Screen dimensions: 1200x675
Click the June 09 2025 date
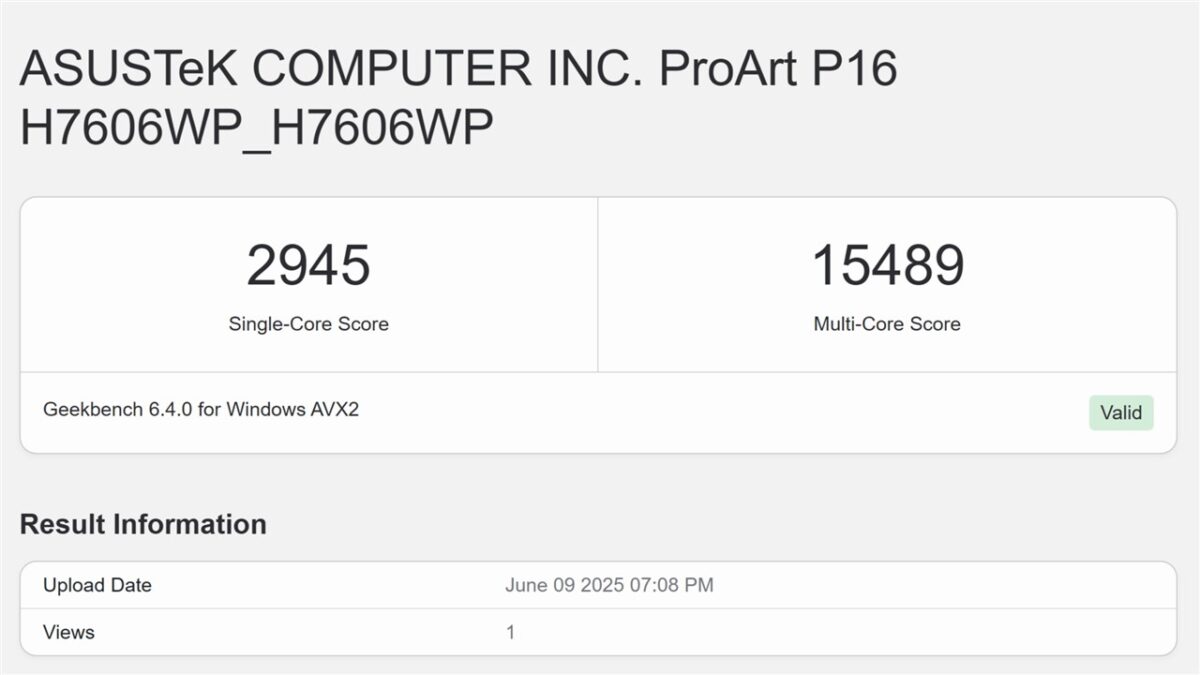561,585
